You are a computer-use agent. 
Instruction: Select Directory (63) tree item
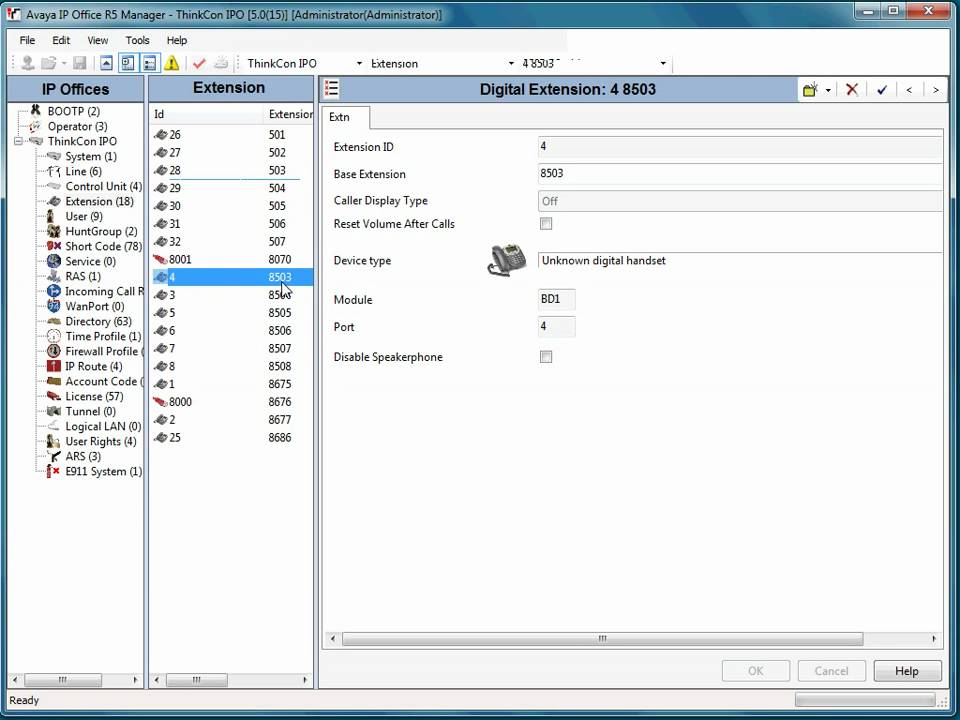pos(98,321)
